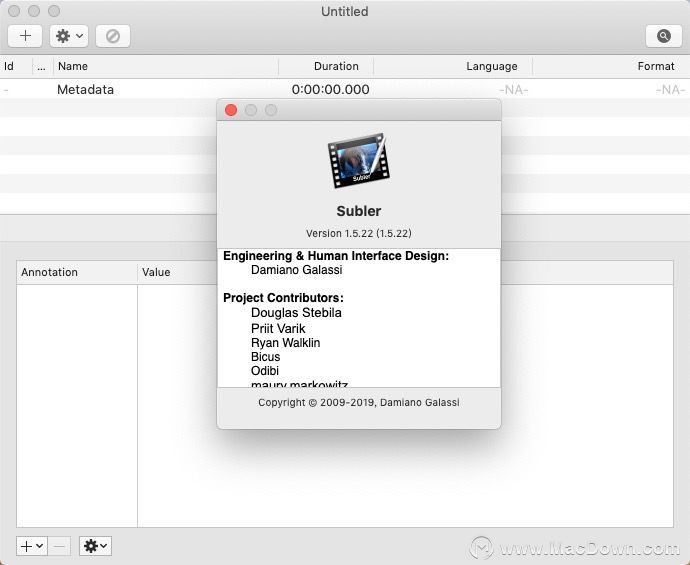
Task: Open the add metadata plus dropdown
Action: [32, 546]
